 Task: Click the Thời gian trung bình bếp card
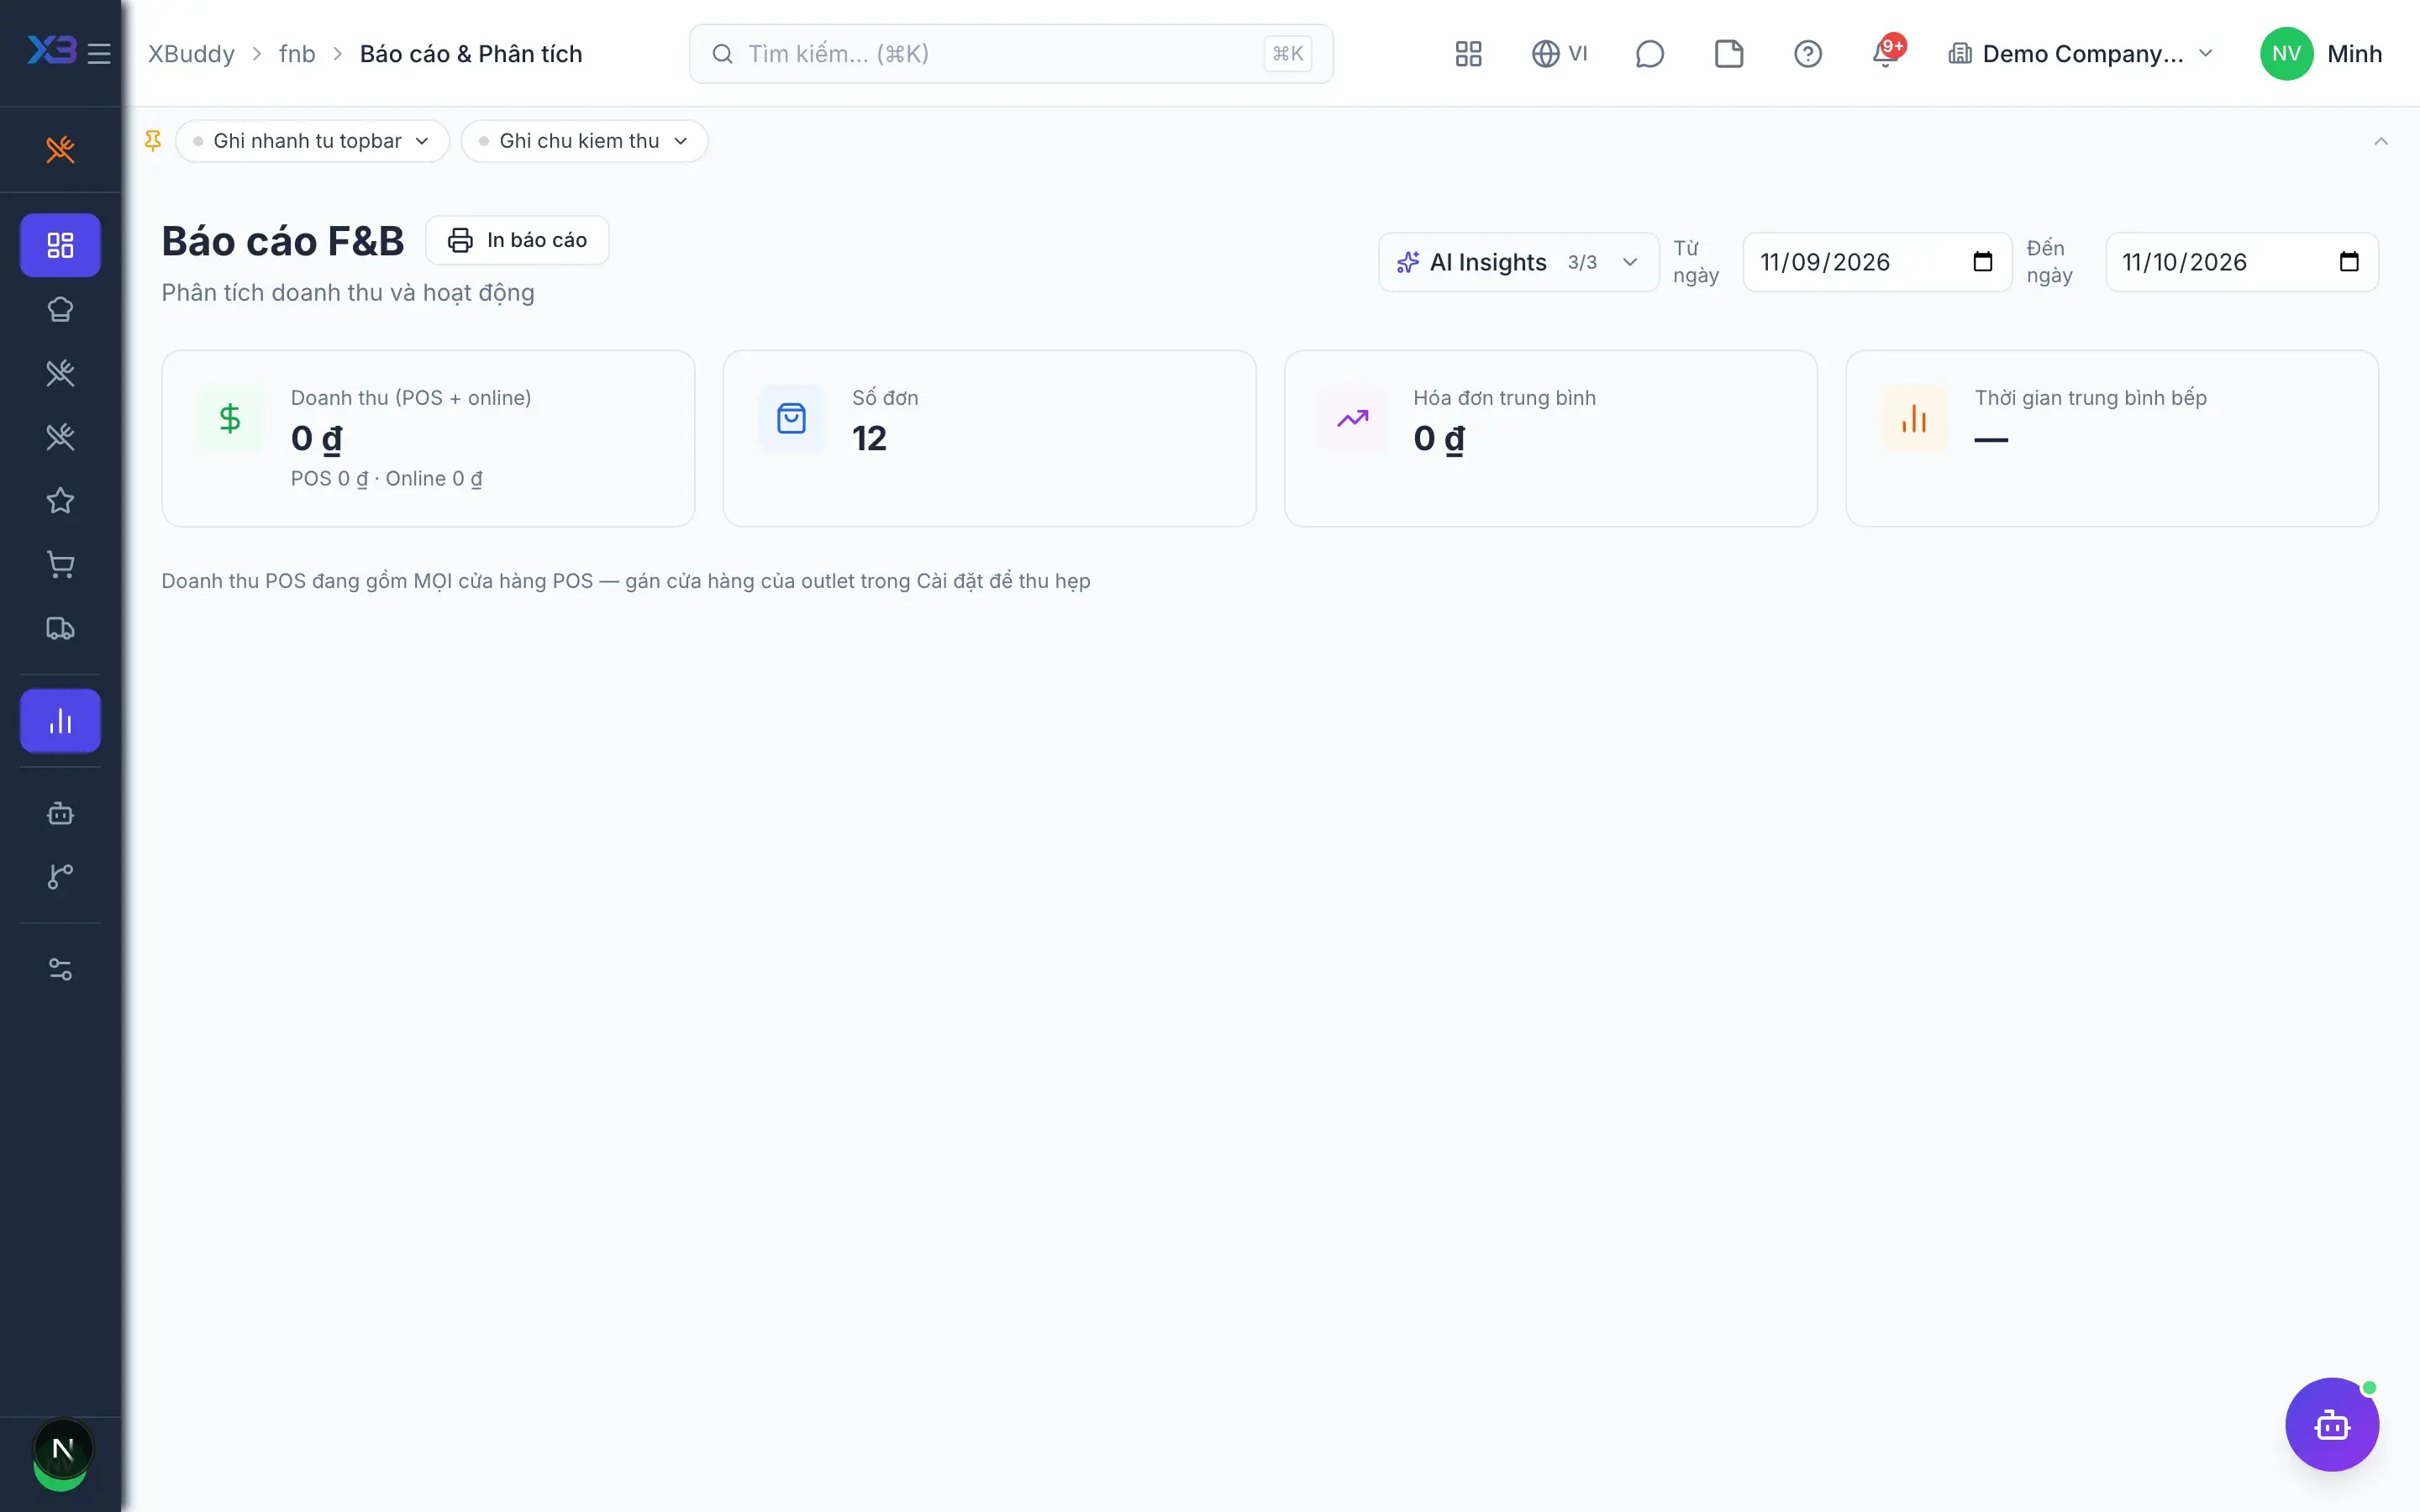pos(2111,438)
